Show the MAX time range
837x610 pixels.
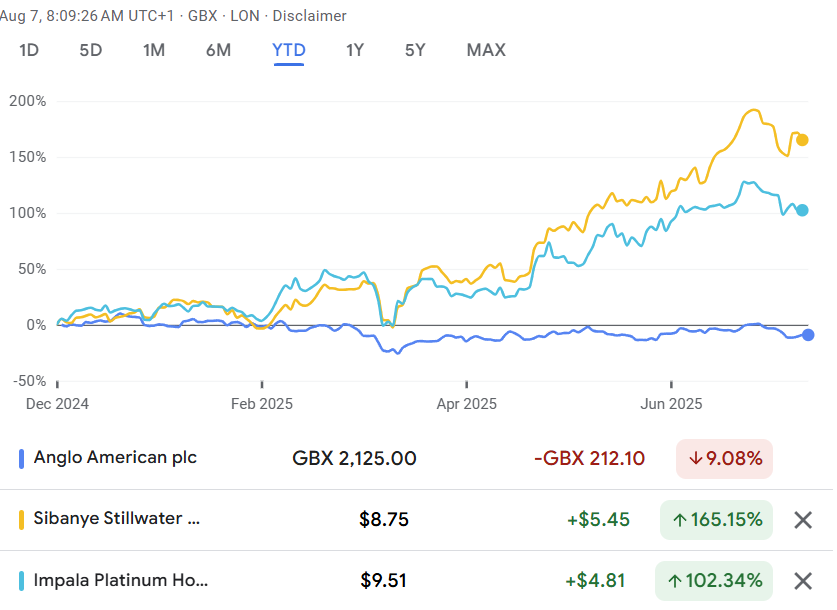486,50
